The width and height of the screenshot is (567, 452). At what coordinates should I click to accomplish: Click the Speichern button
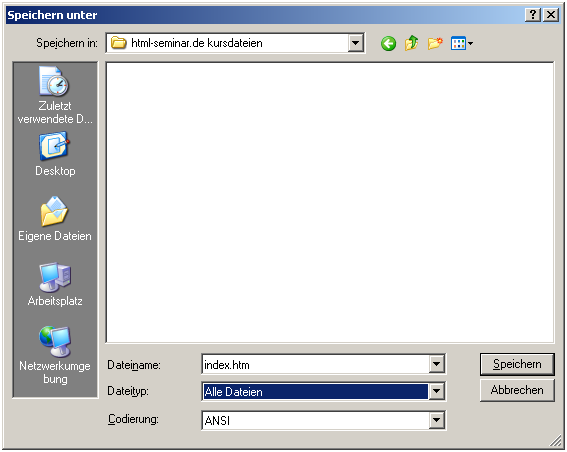pos(517,364)
